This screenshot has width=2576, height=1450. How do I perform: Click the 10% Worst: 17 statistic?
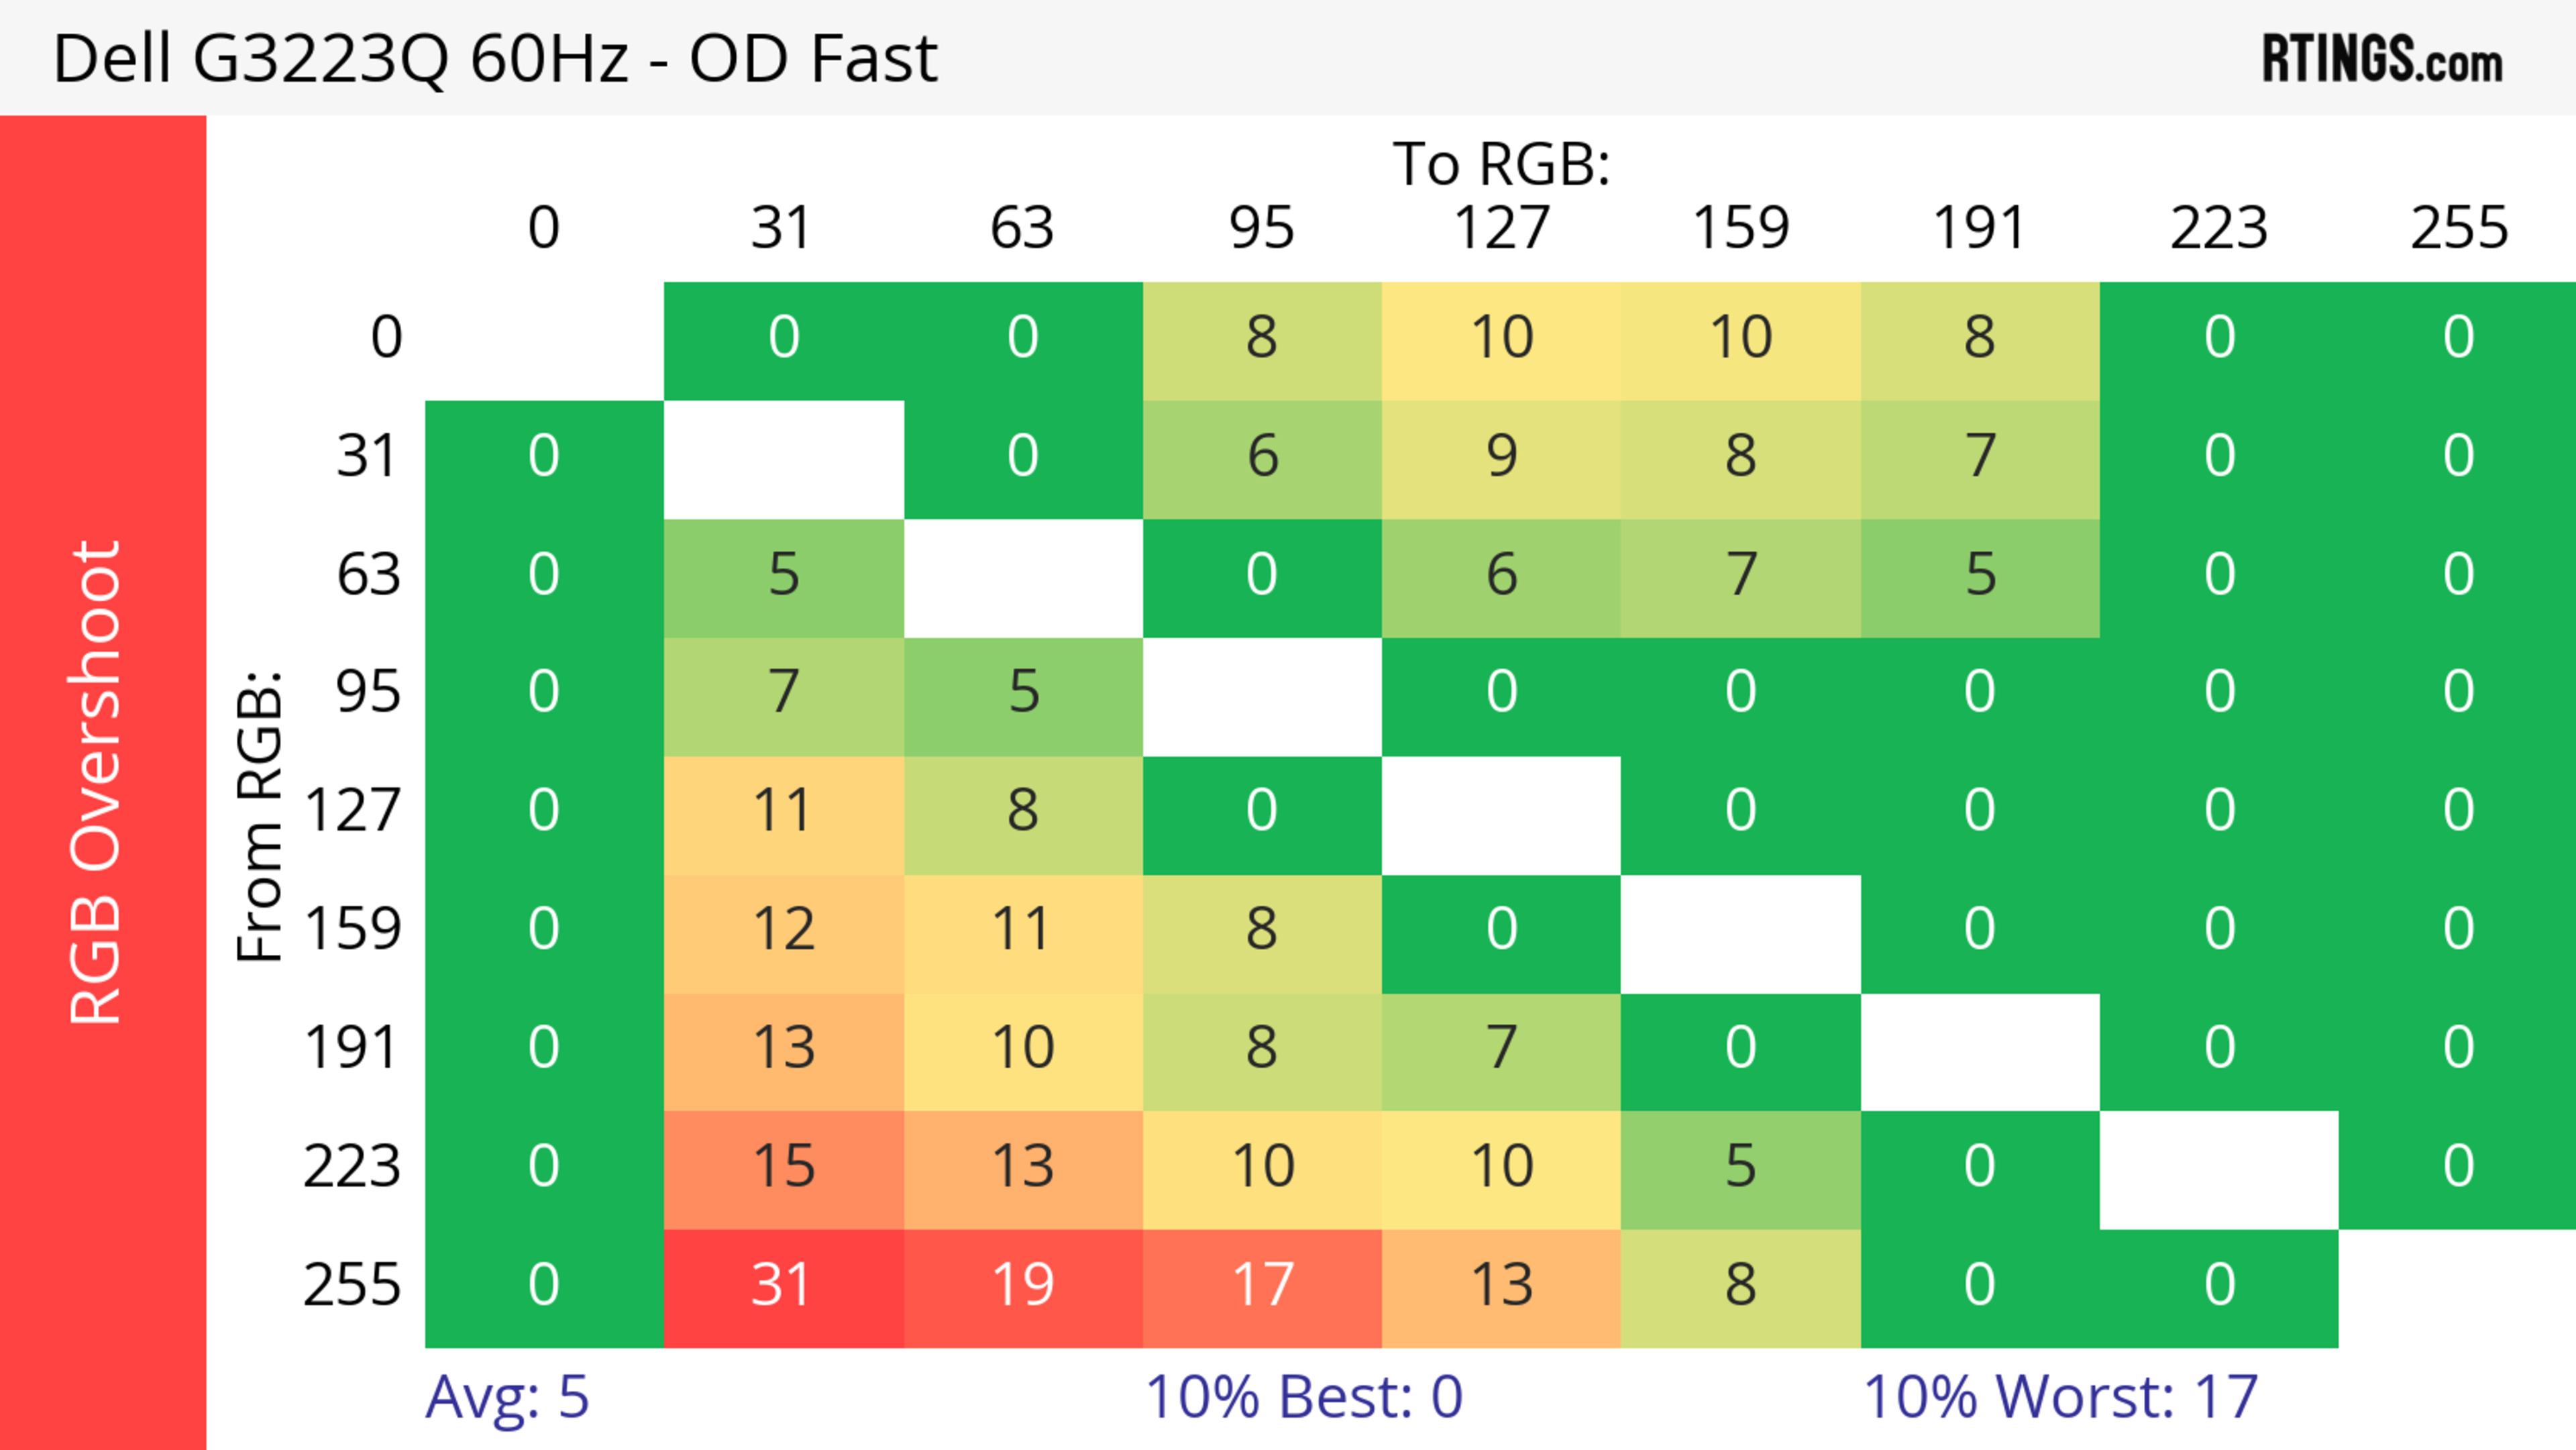(x=2060, y=1397)
